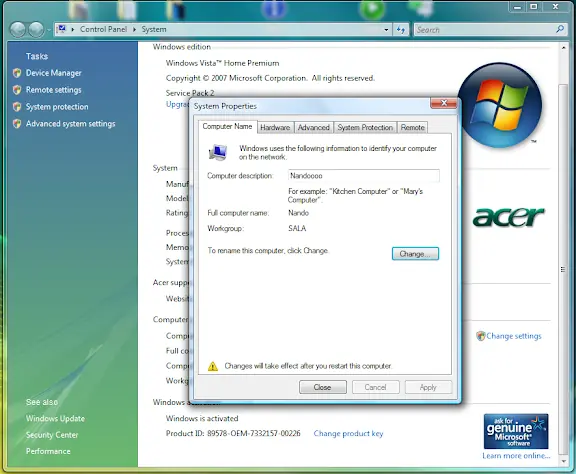Click the Change product key link
The image size is (576, 474).
(x=348, y=434)
